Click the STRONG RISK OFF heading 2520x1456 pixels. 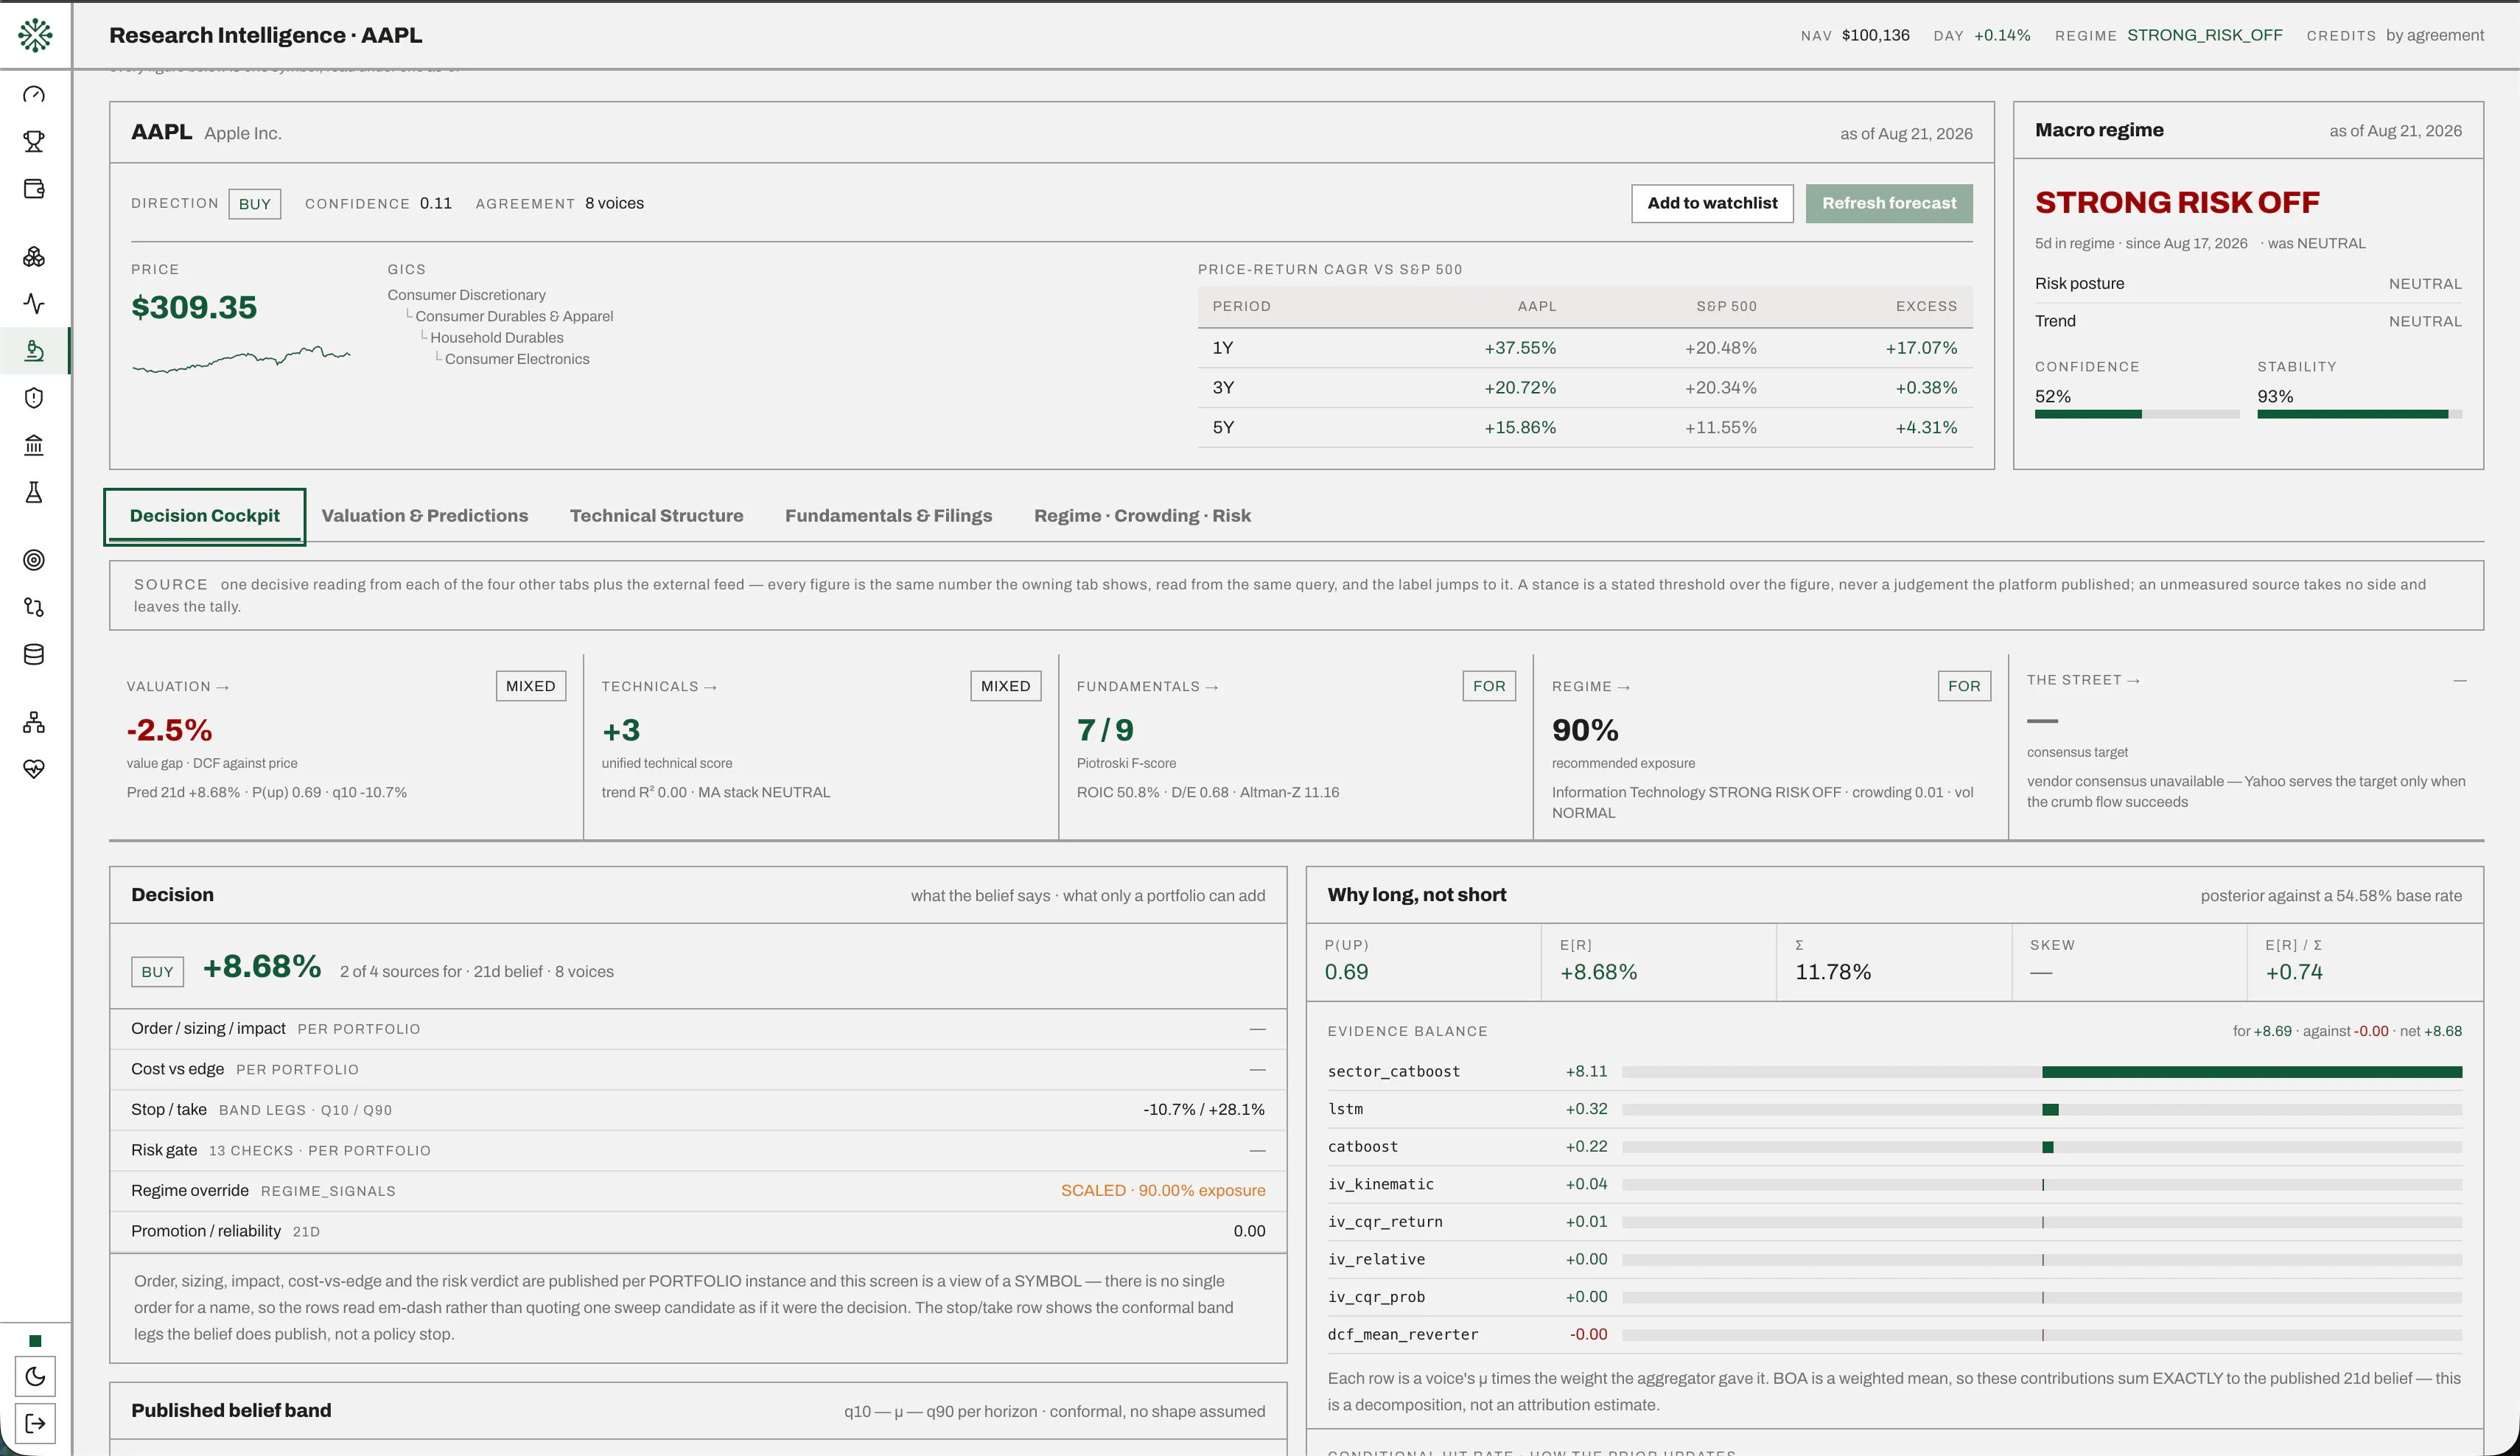pos(2177,203)
